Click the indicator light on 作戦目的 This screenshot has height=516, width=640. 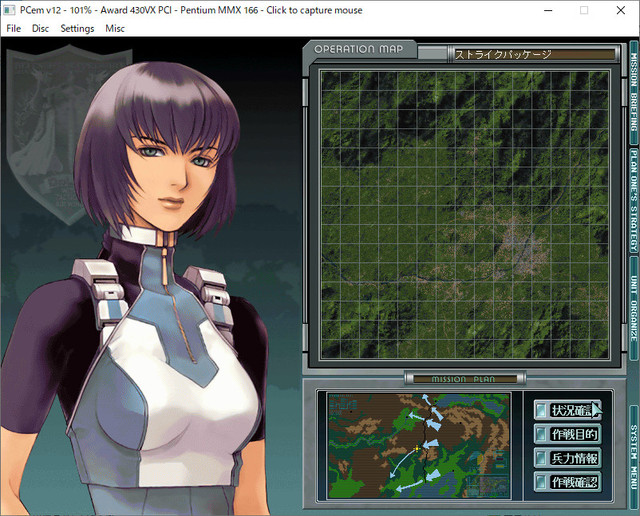(x=541, y=434)
